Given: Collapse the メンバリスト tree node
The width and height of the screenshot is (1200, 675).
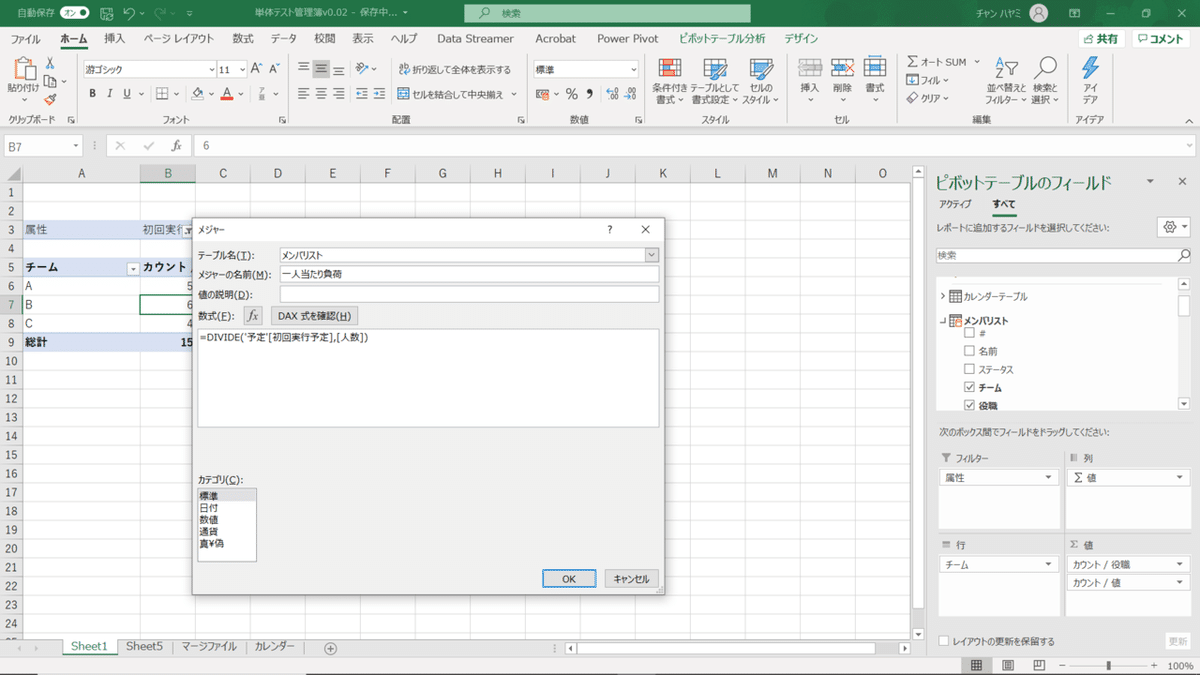Looking at the screenshot, I should click(x=942, y=321).
